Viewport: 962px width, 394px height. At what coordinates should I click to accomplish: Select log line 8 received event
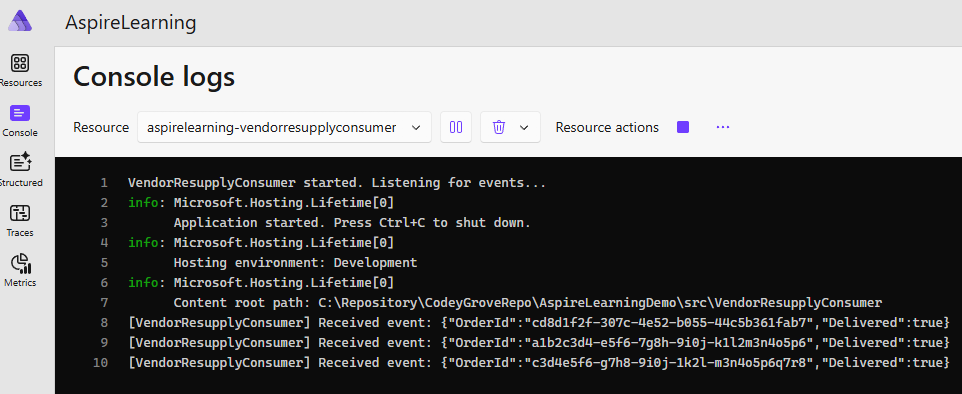(539, 322)
